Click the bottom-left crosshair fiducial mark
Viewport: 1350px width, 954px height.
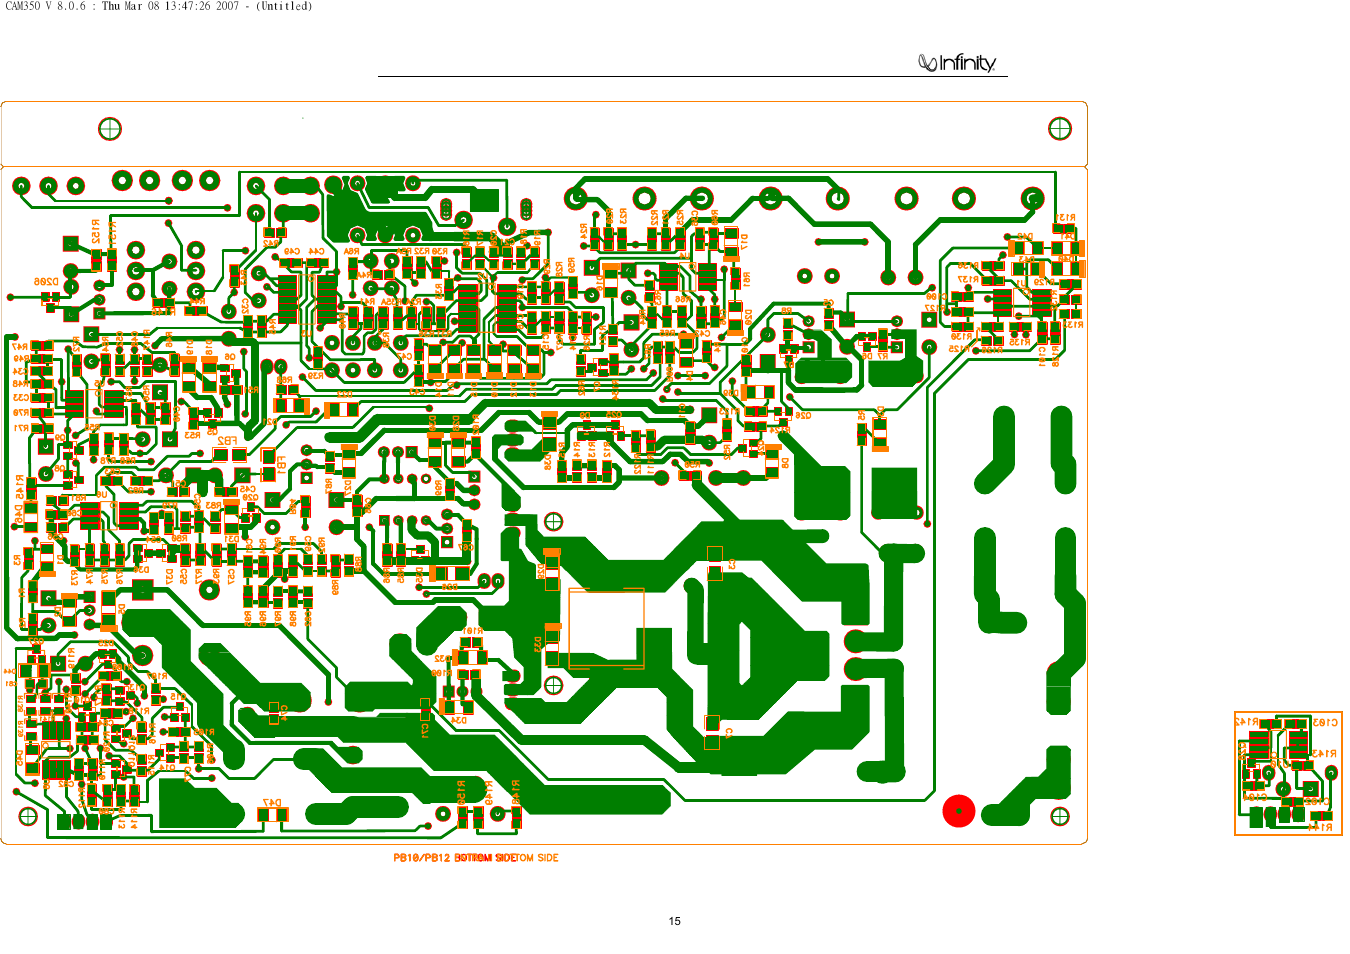coord(28,816)
